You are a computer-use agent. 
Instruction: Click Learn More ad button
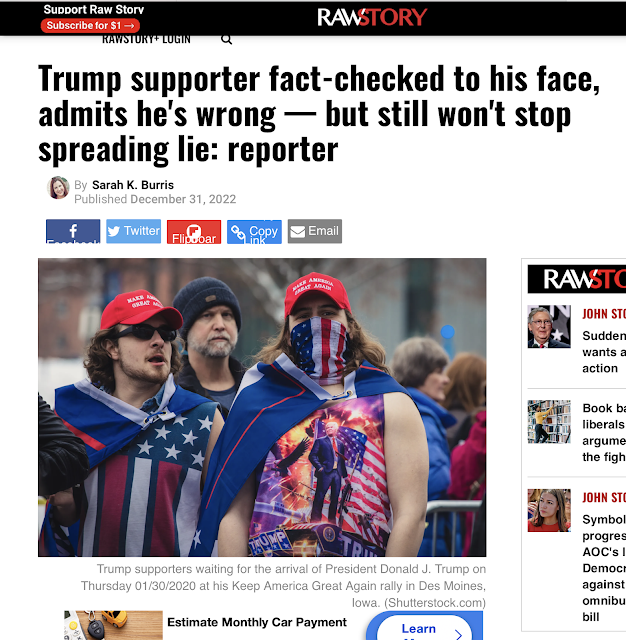coord(424,629)
